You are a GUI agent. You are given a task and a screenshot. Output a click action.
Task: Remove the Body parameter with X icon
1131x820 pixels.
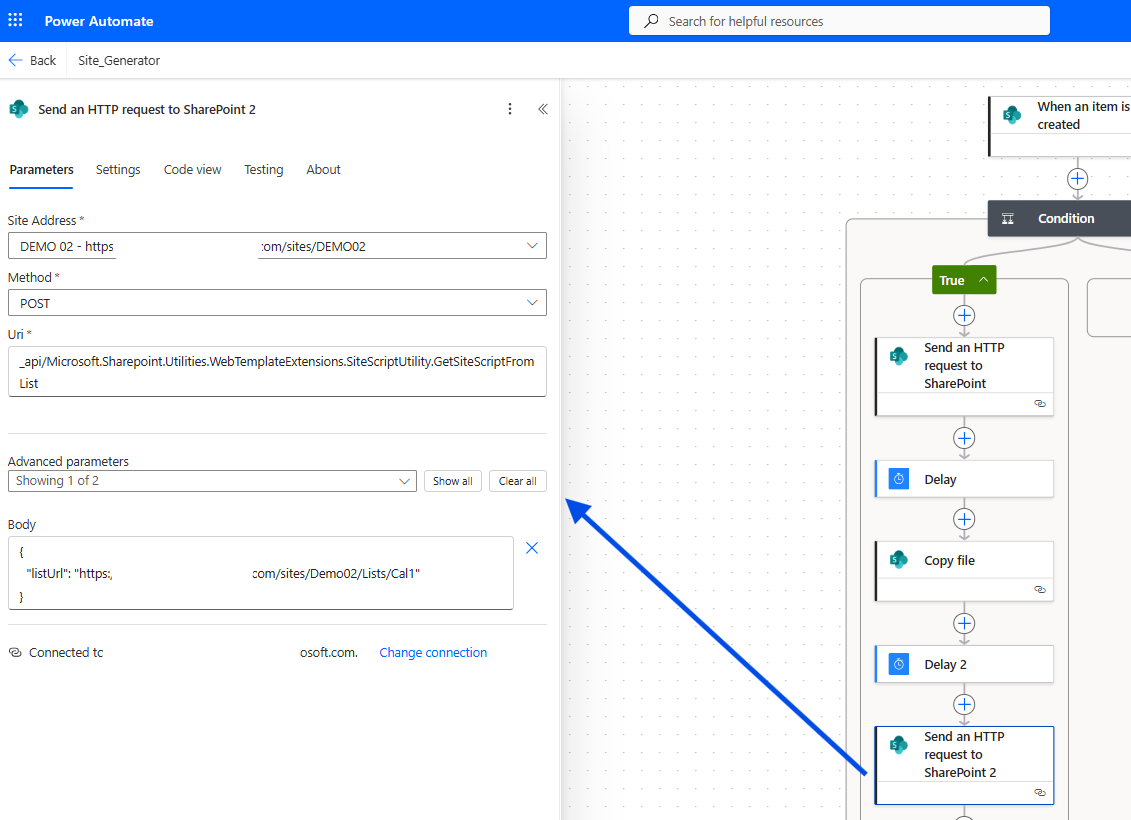(x=532, y=548)
